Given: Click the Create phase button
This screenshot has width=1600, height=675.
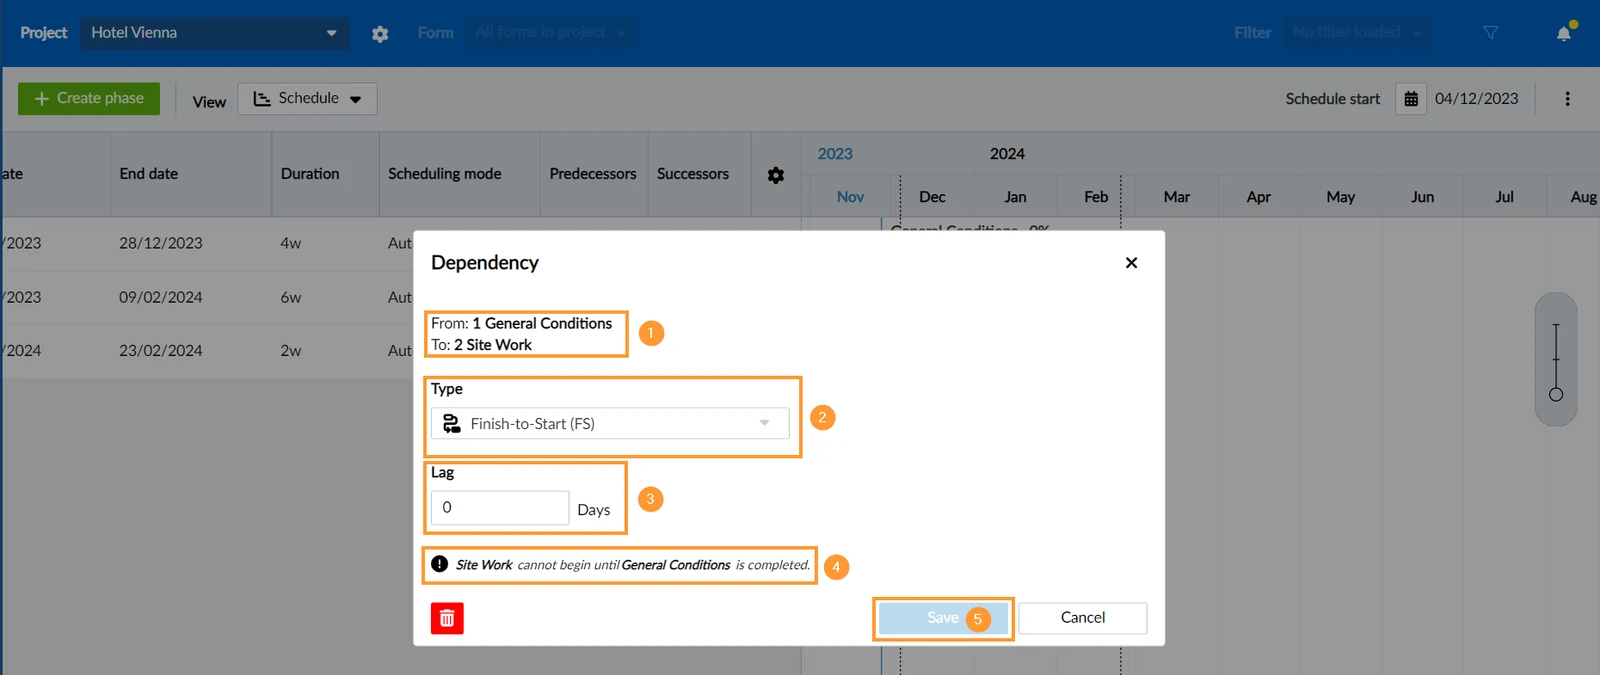Looking at the screenshot, I should 89,99.
